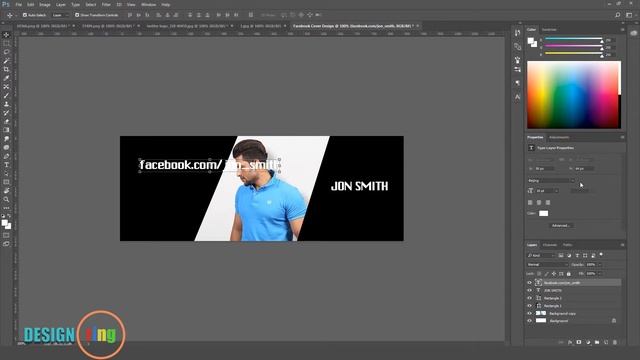The image size is (640, 360).
Task: Open Auto-Select Layer dropdown
Action: point(60,15)
